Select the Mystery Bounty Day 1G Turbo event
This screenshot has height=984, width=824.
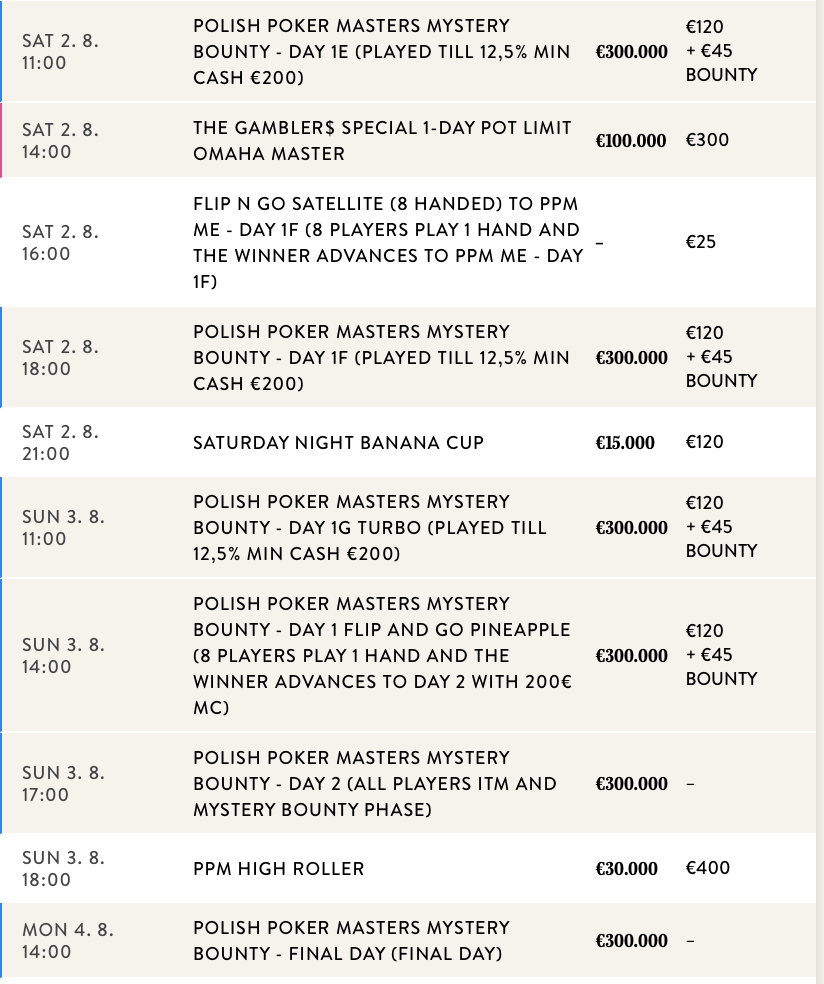click(370, 528)
